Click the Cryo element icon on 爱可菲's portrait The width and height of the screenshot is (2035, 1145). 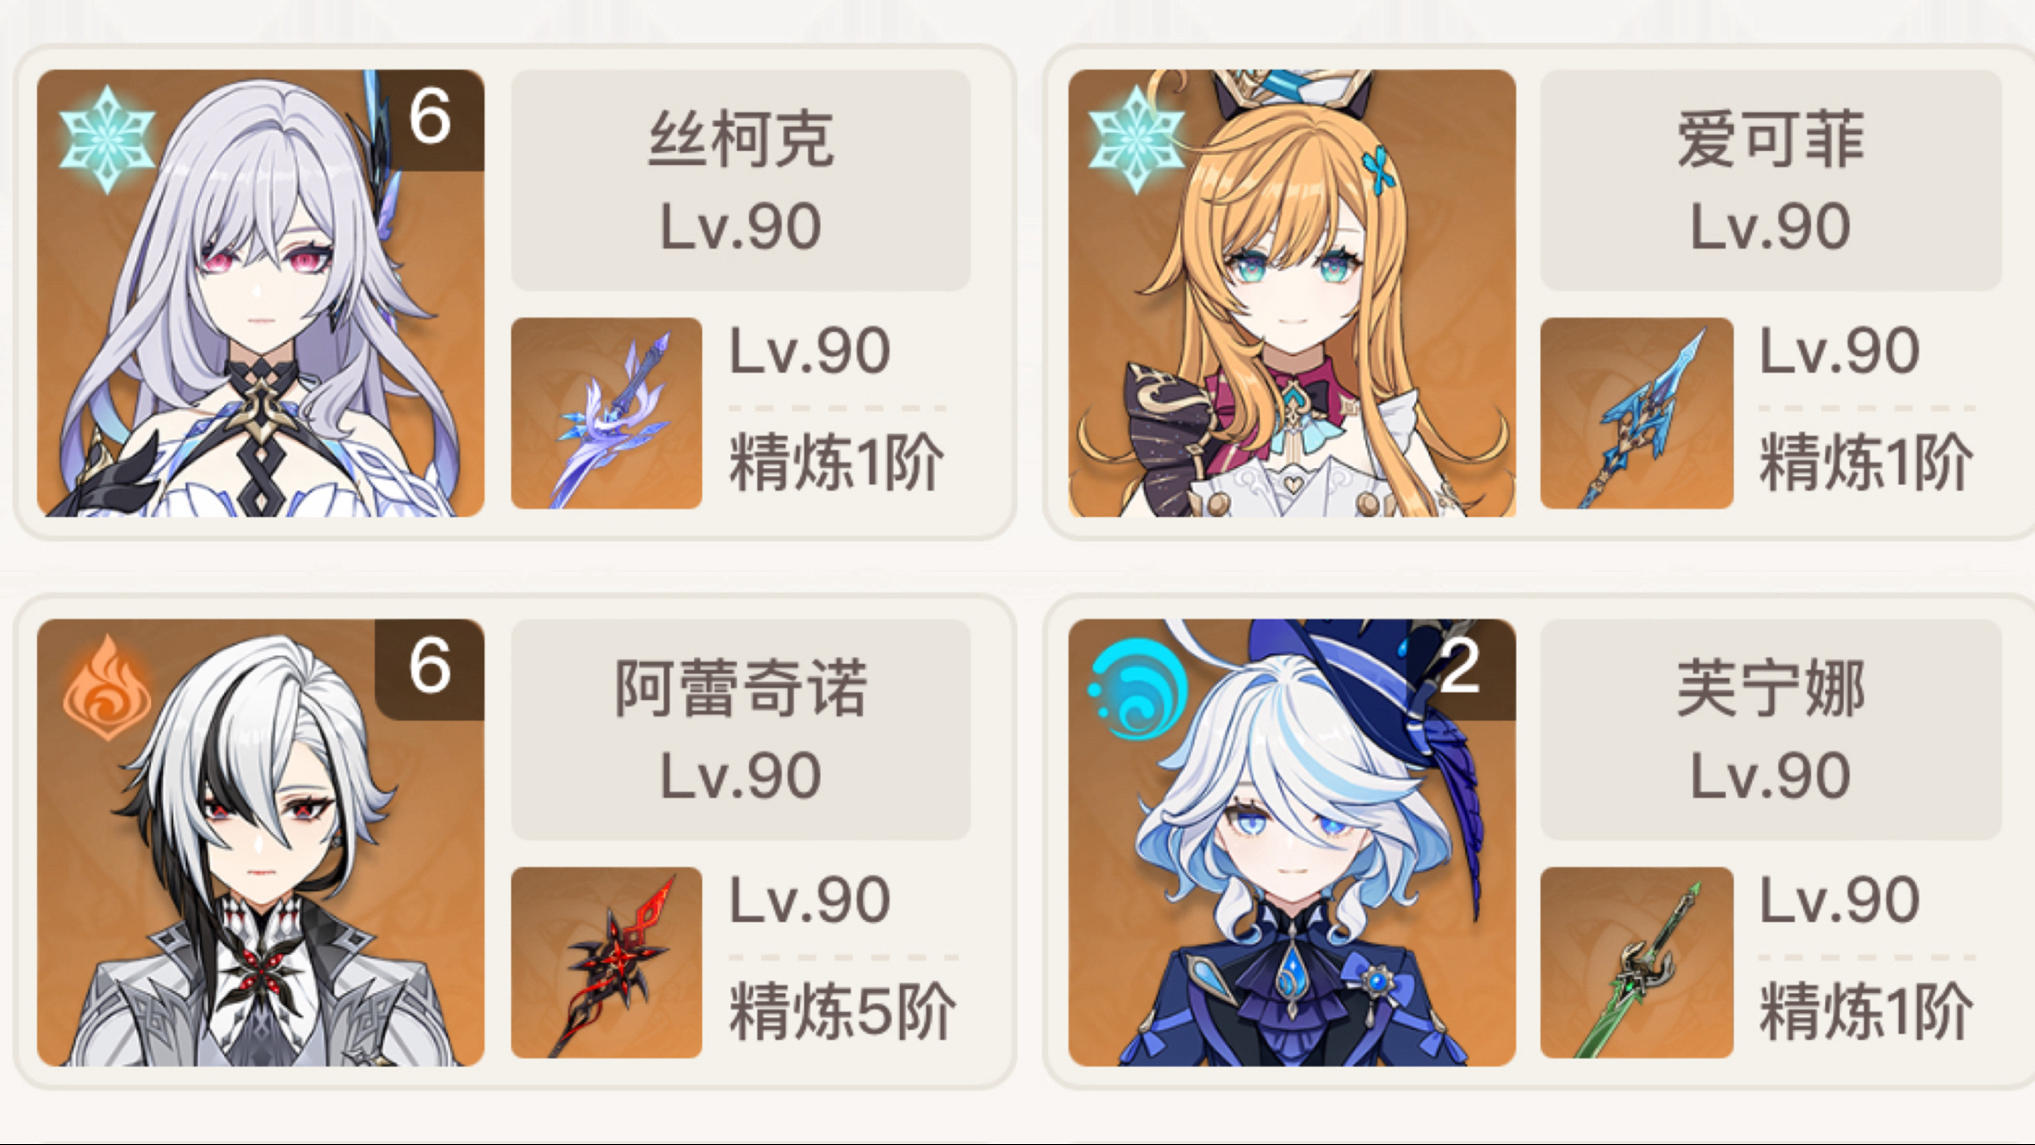coord(1136,138)
